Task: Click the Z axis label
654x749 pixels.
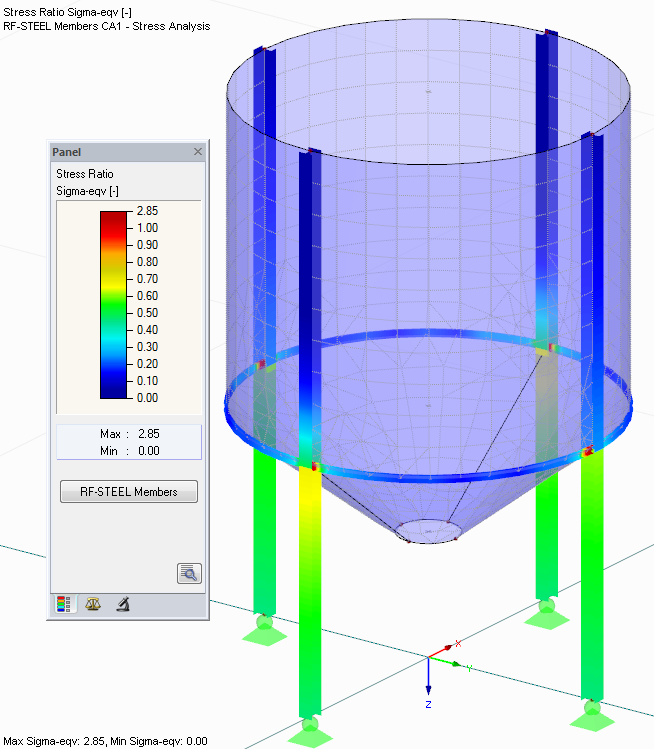Action: (x=428, y=705)
